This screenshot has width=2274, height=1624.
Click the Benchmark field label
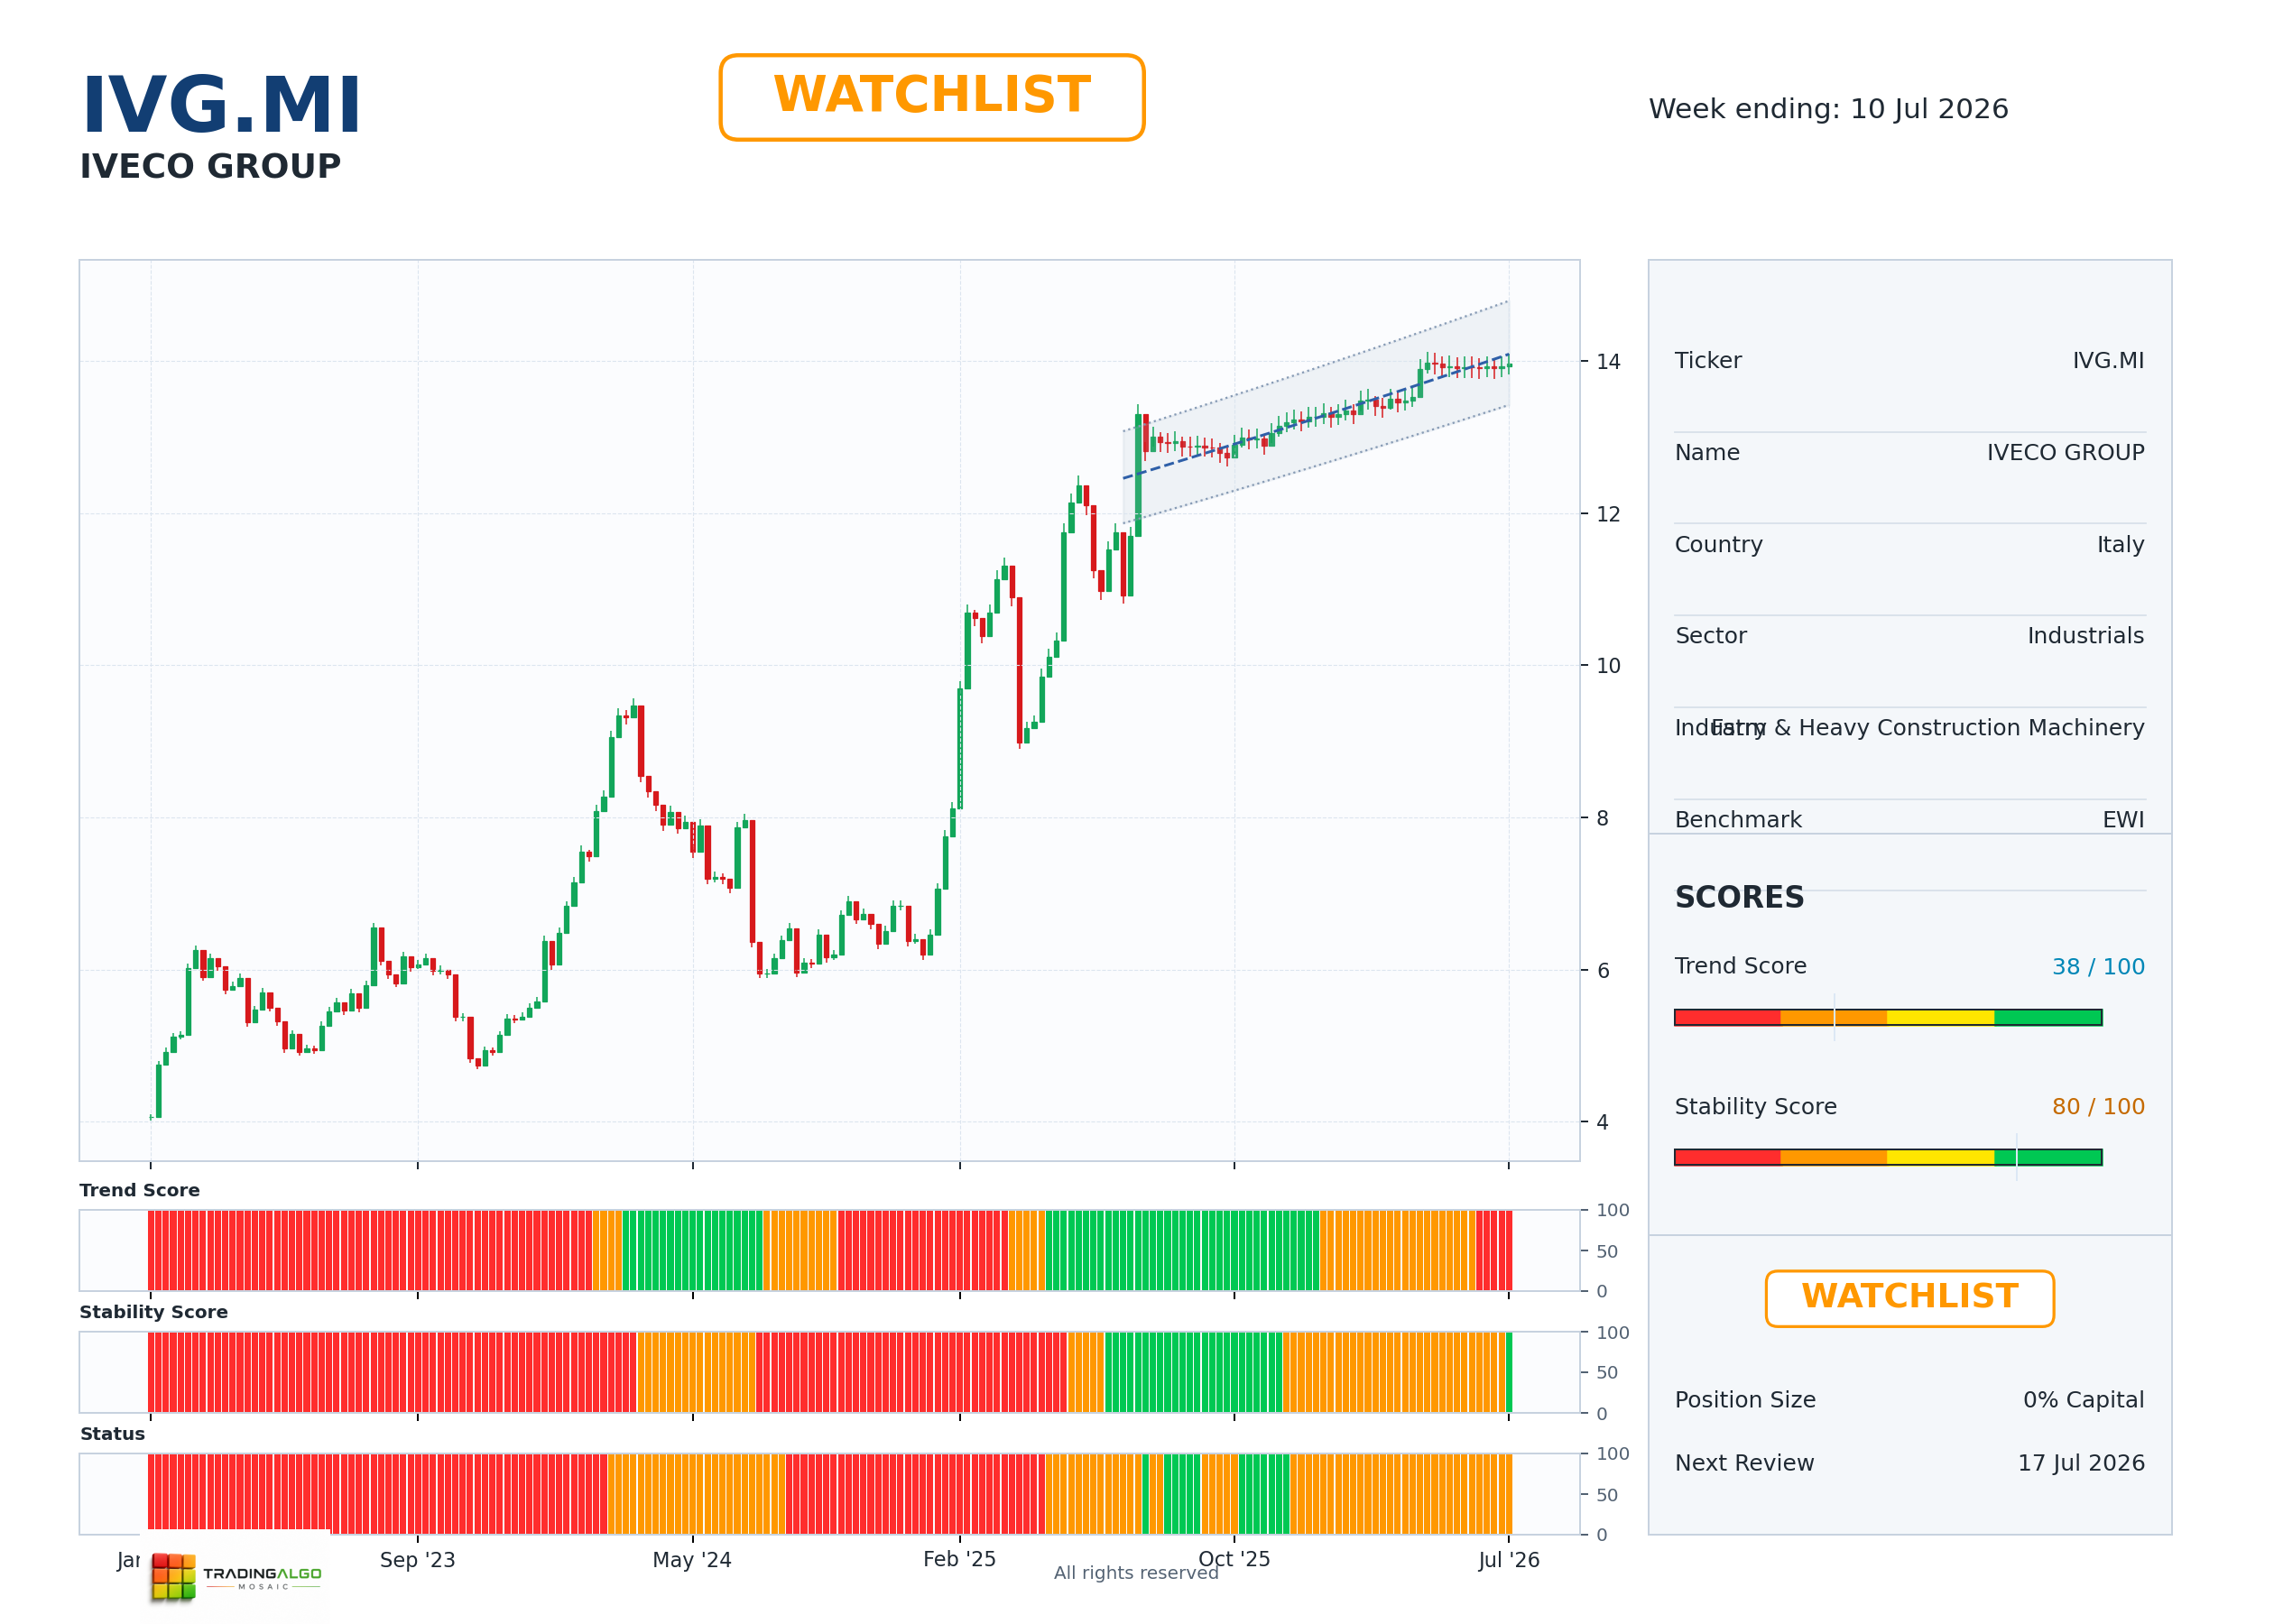[x=1738, y=820]
